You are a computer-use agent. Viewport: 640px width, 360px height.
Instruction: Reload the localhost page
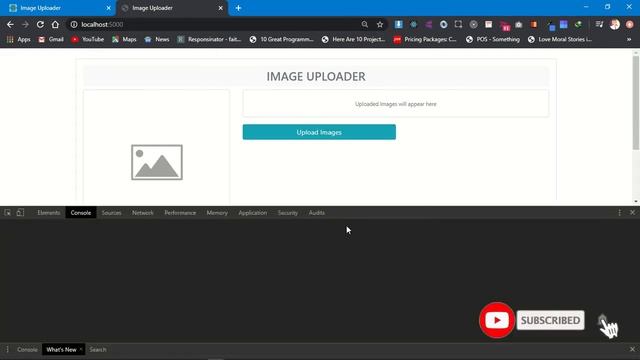pos(40,24)
